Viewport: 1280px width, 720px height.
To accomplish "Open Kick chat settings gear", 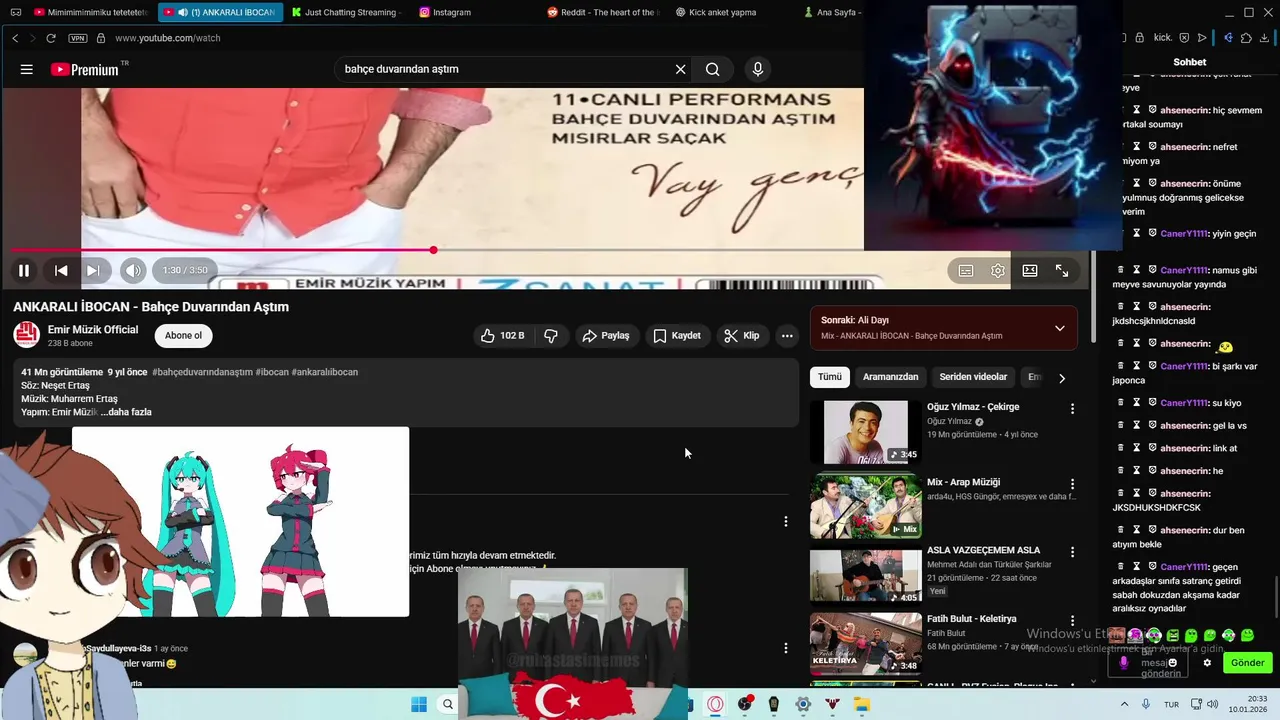I will click(x=1207, y=663).
